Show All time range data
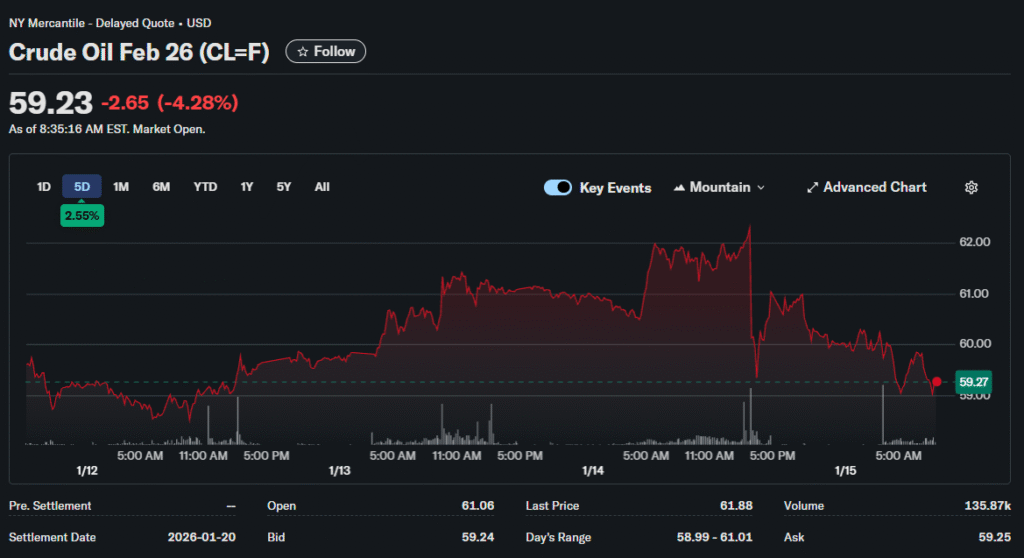Viewport: 1024px width, 558px height. point(322,187)
